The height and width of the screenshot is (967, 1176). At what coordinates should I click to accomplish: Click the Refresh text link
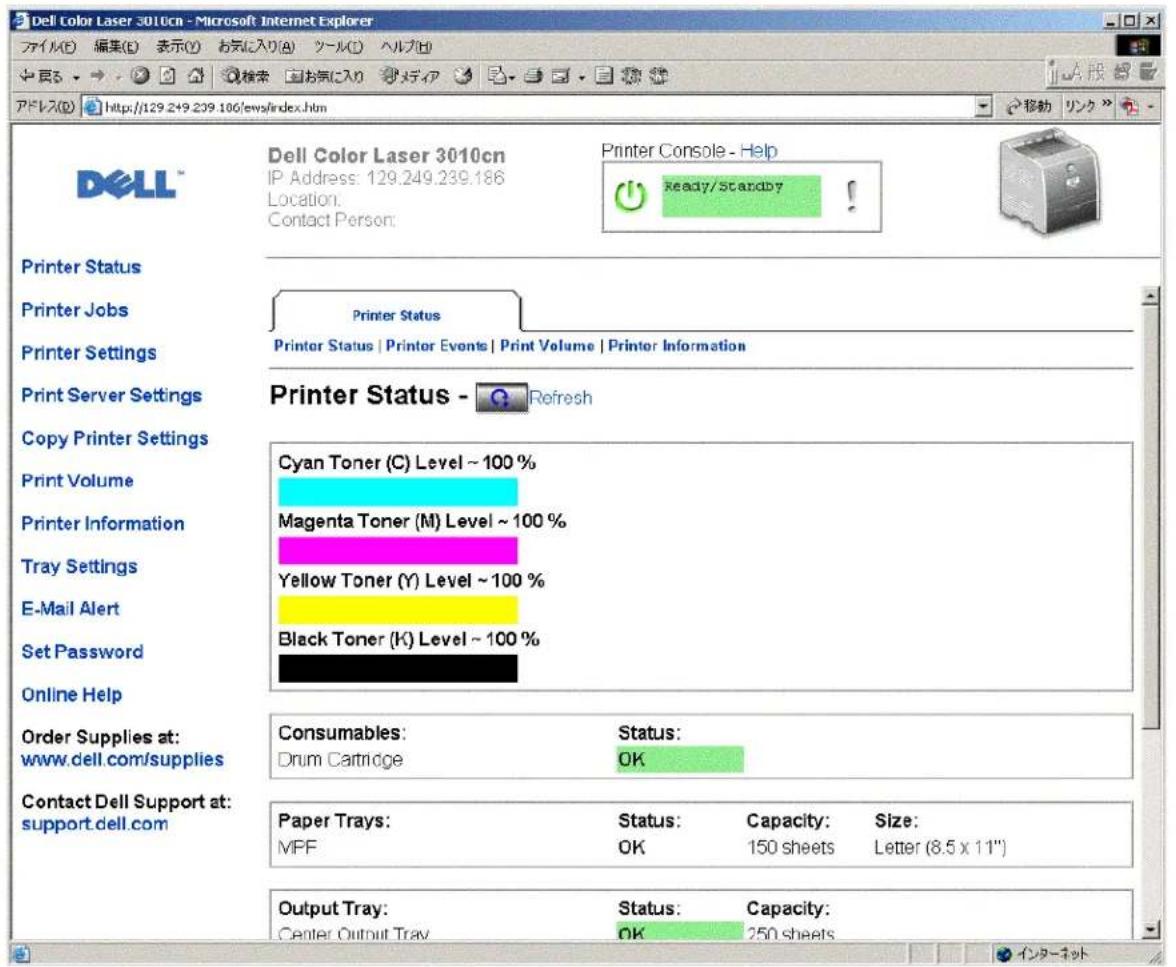[x=560, y=398]
